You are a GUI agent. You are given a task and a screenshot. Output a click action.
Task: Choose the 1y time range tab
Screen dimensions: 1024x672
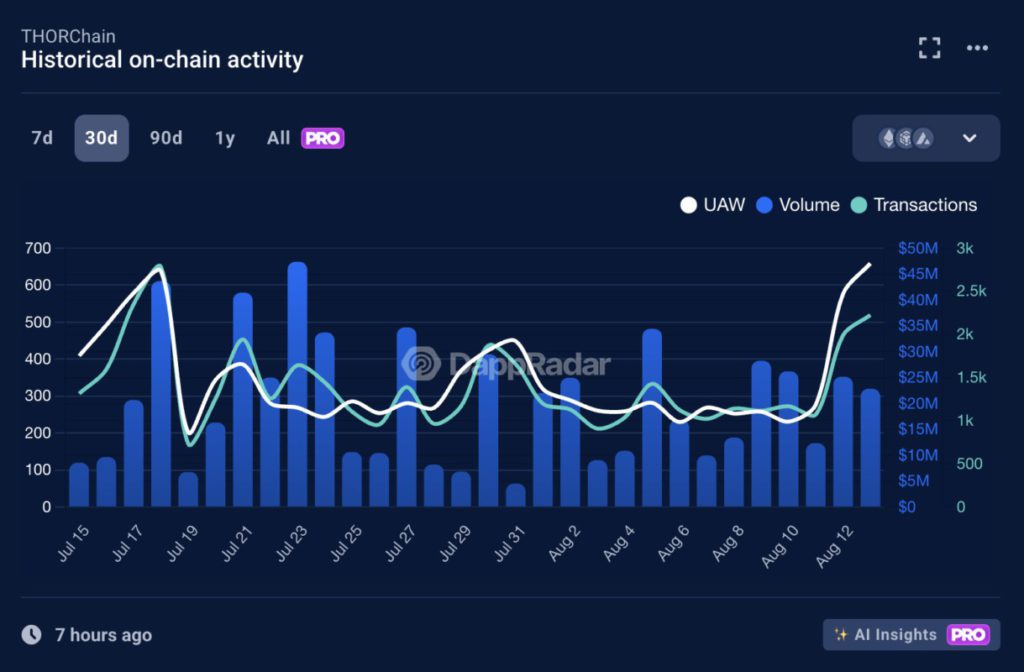point(225,138)
